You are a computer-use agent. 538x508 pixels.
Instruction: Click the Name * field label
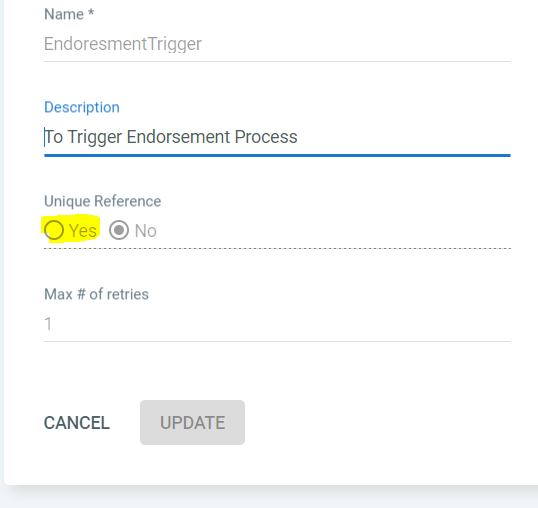69,14
